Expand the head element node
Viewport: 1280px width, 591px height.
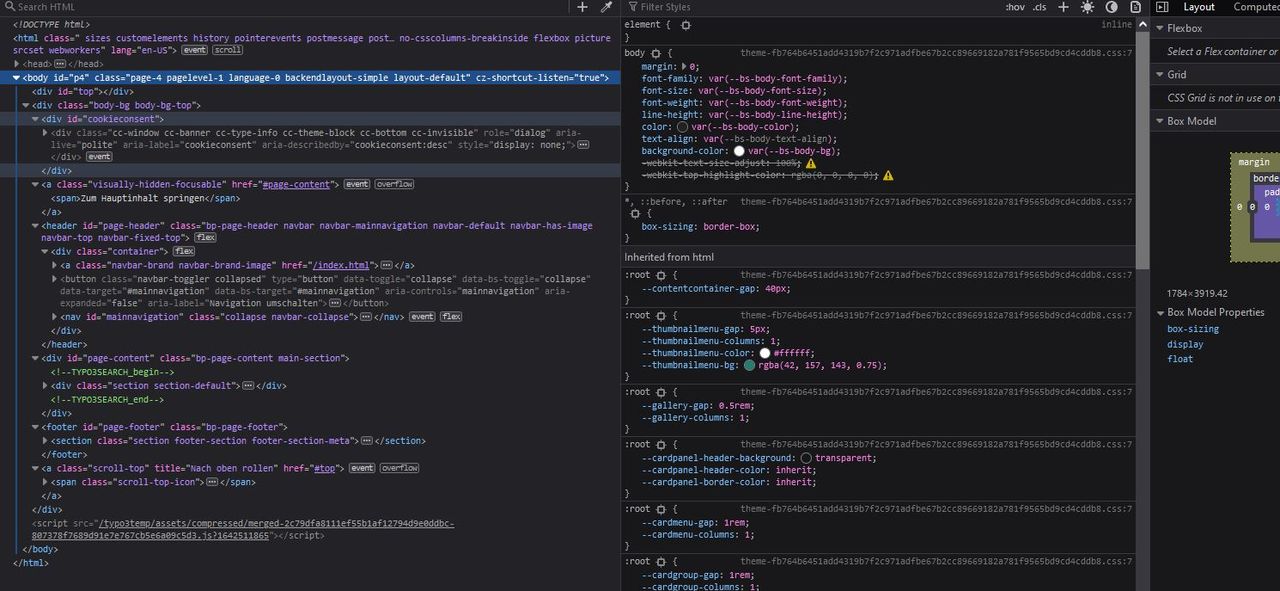coord(17,64)
